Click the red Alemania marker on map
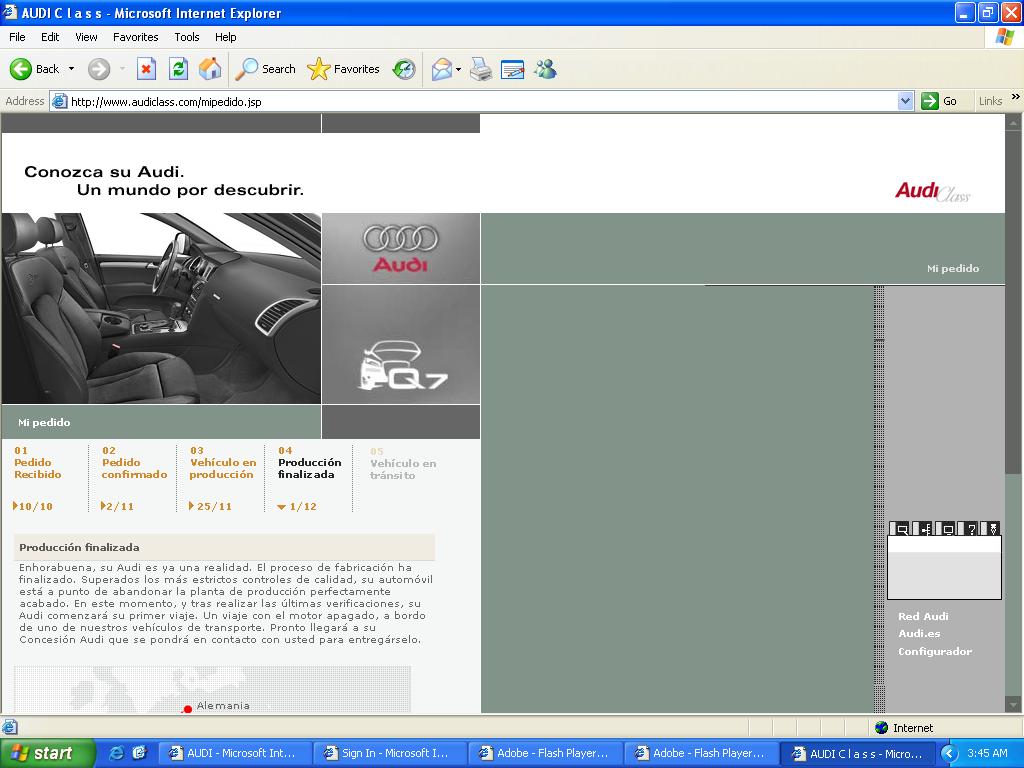The image size is (1024, 768). tap(187, 709)
